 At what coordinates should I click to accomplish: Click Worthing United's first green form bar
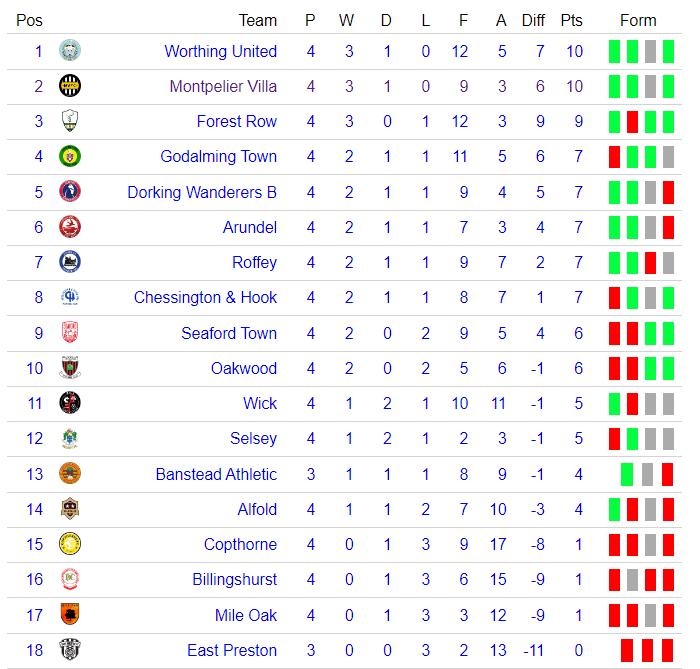pos(614,51)
